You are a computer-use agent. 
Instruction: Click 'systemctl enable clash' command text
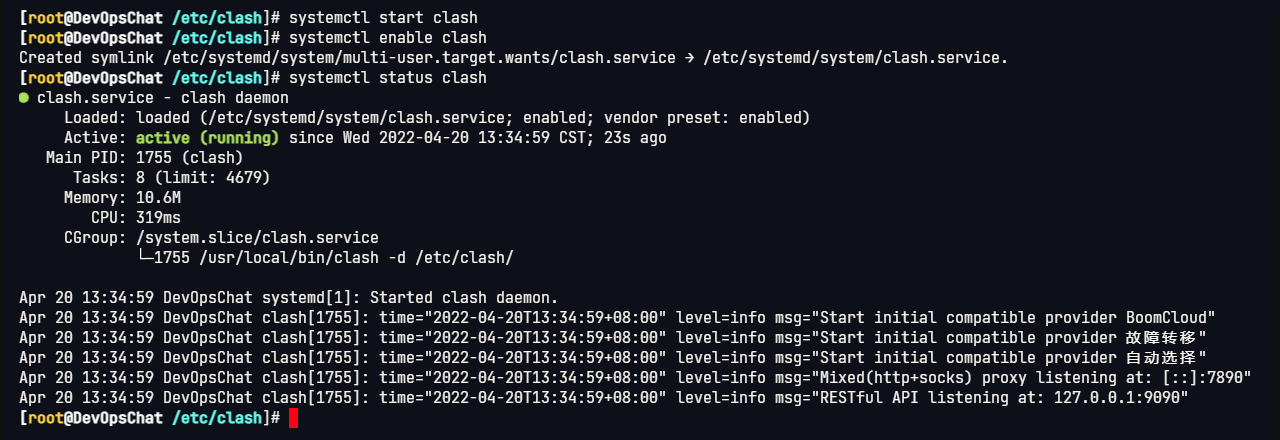[388, 38]
